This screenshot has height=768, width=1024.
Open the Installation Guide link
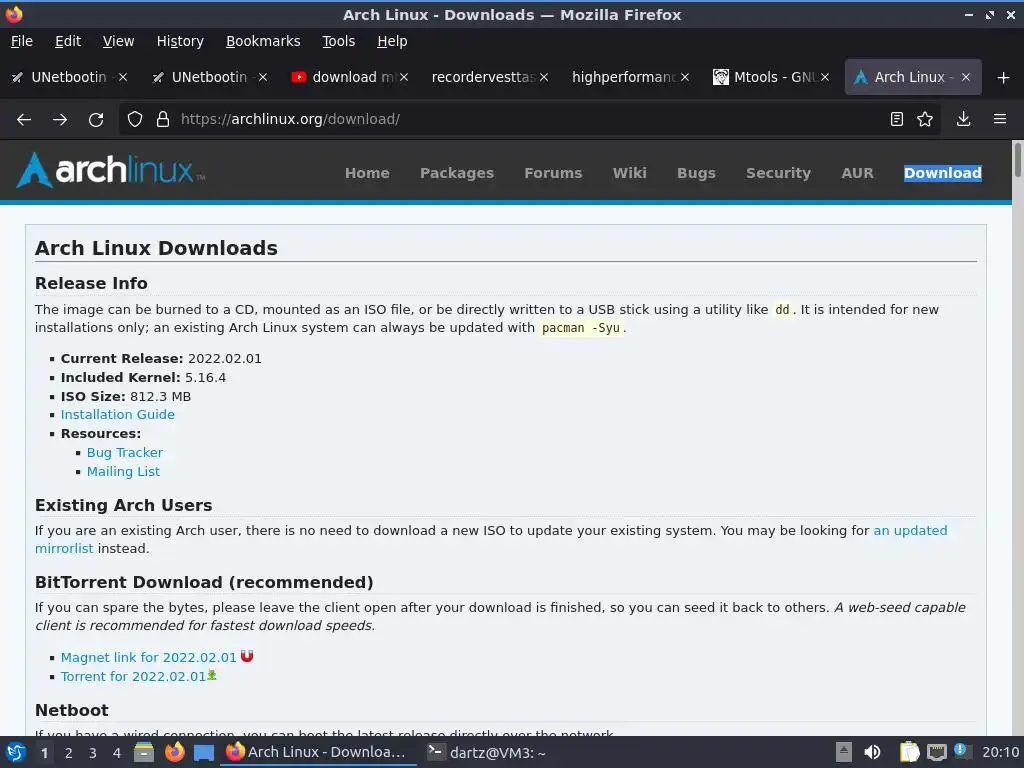point(118,415)
